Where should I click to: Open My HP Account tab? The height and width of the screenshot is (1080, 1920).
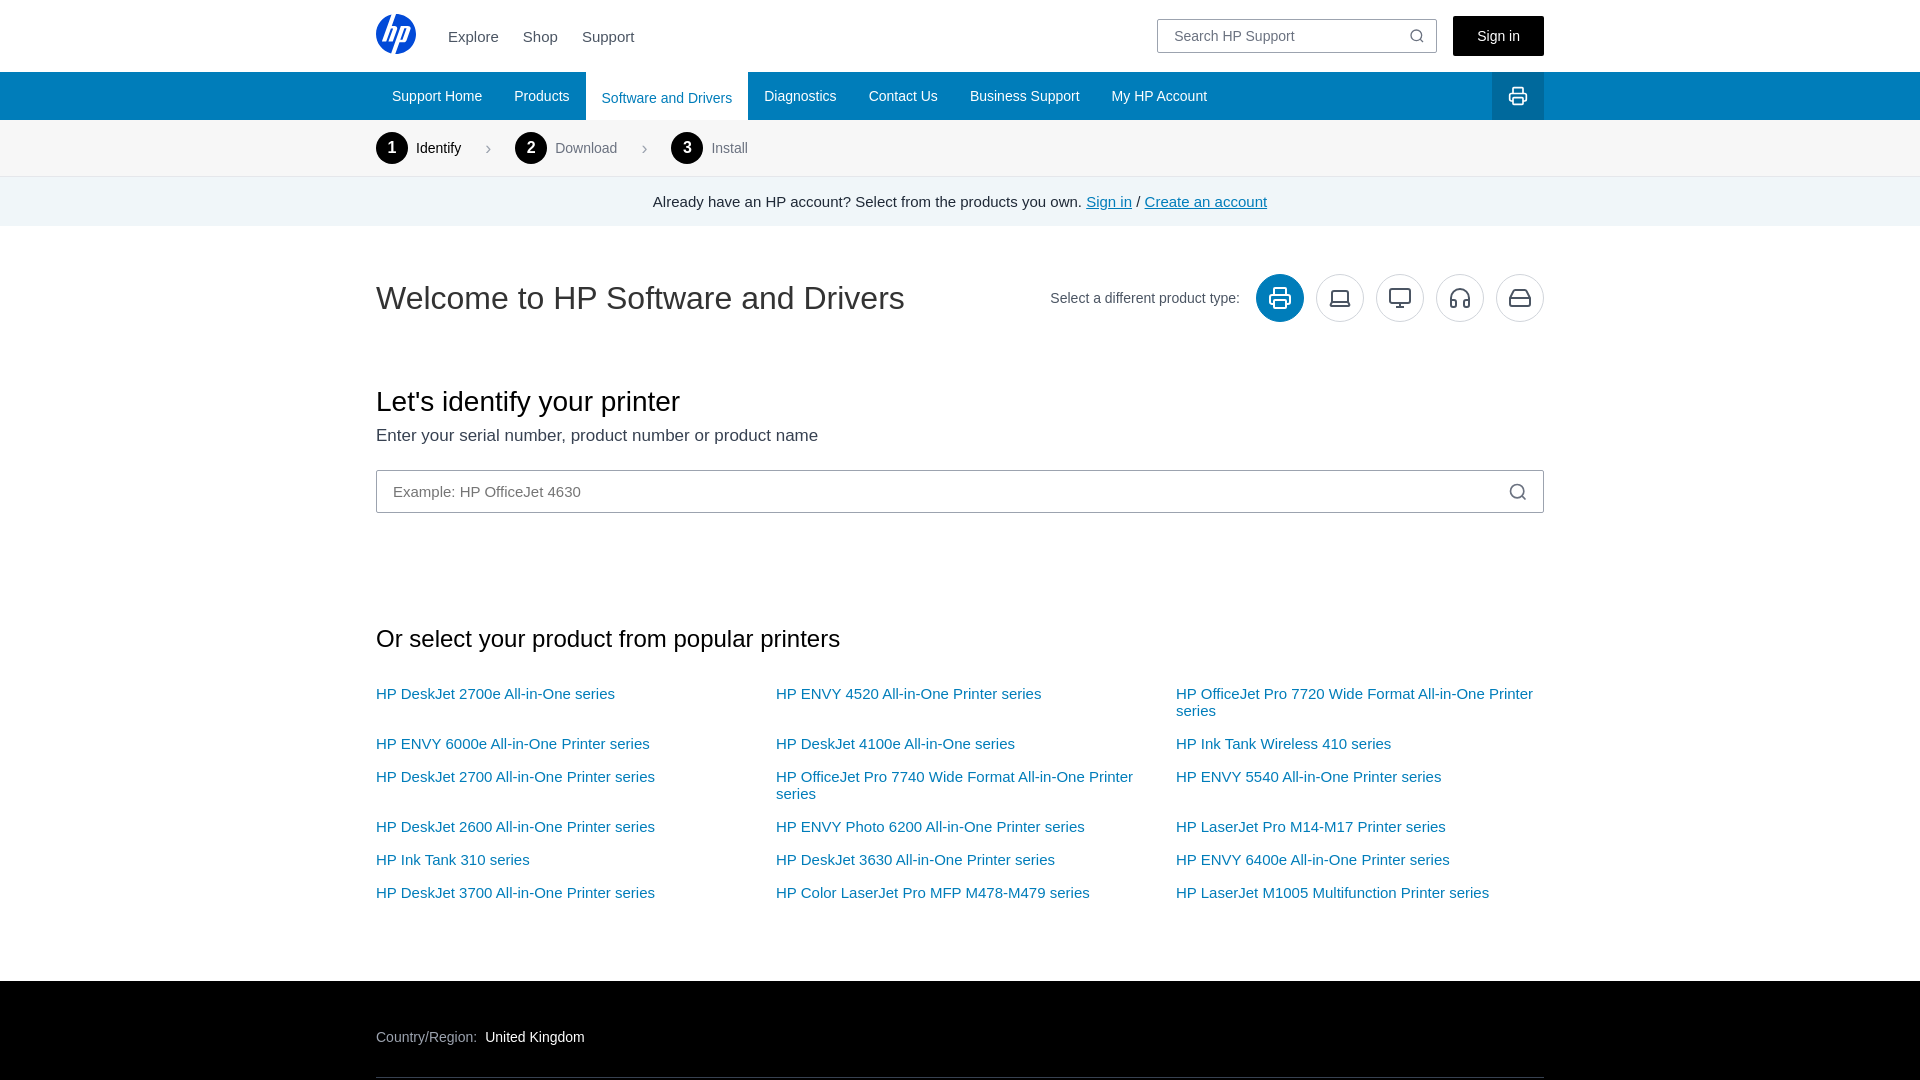(x=1159, y=96)
